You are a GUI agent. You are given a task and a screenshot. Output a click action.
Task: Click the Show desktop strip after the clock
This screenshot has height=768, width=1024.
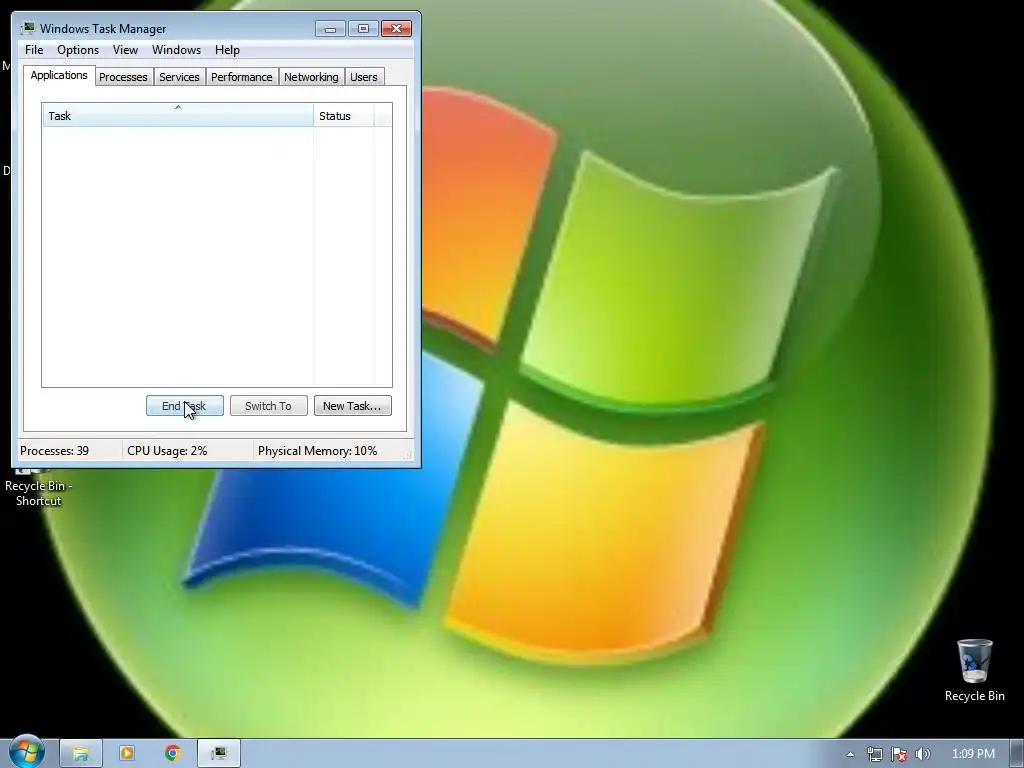coord(1017,754)
